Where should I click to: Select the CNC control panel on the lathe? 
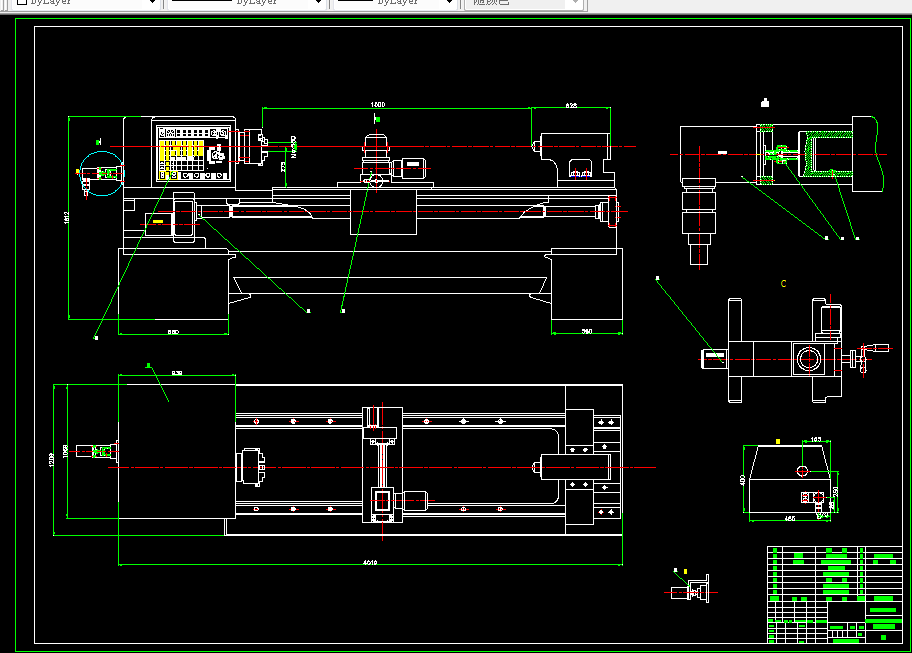point(194,153)
